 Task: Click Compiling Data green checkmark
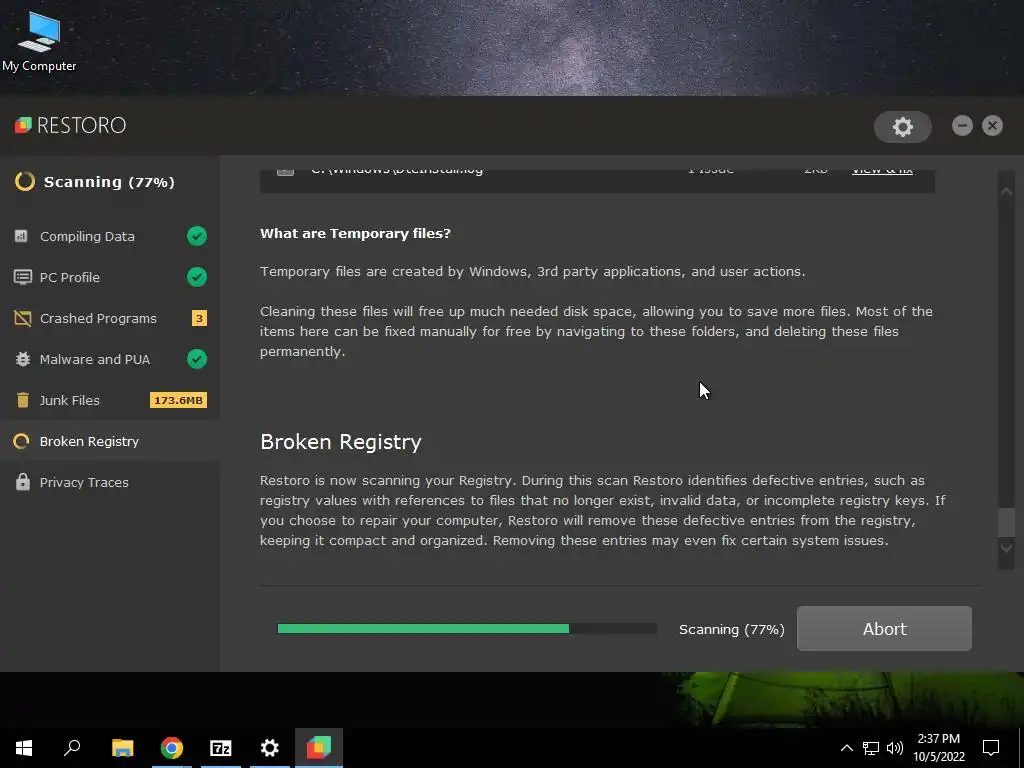click(x=197, y=236)
